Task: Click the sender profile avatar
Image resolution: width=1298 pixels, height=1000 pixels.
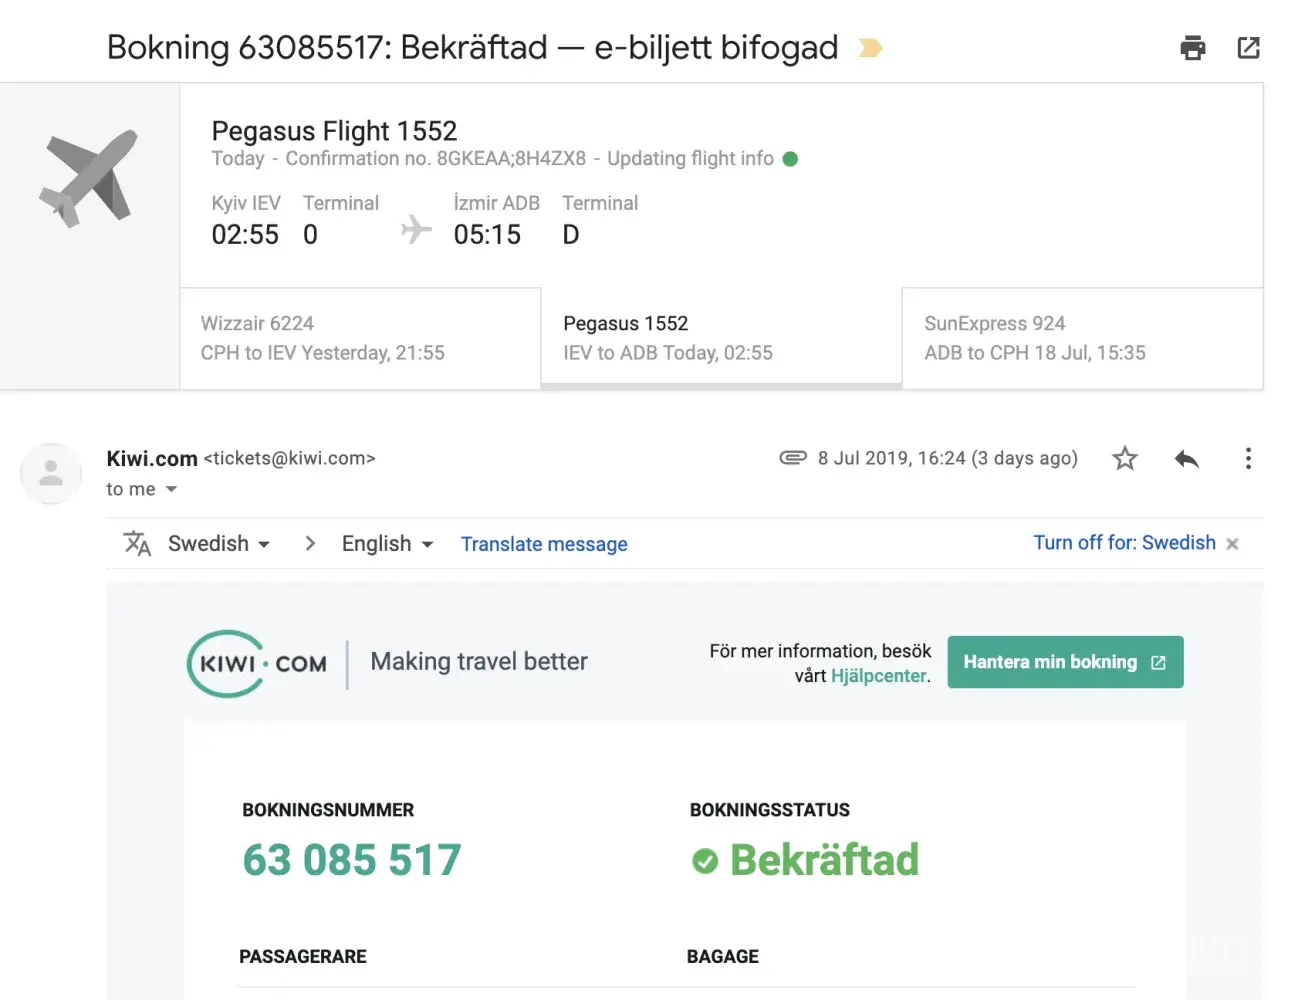Action: (51, 474)
